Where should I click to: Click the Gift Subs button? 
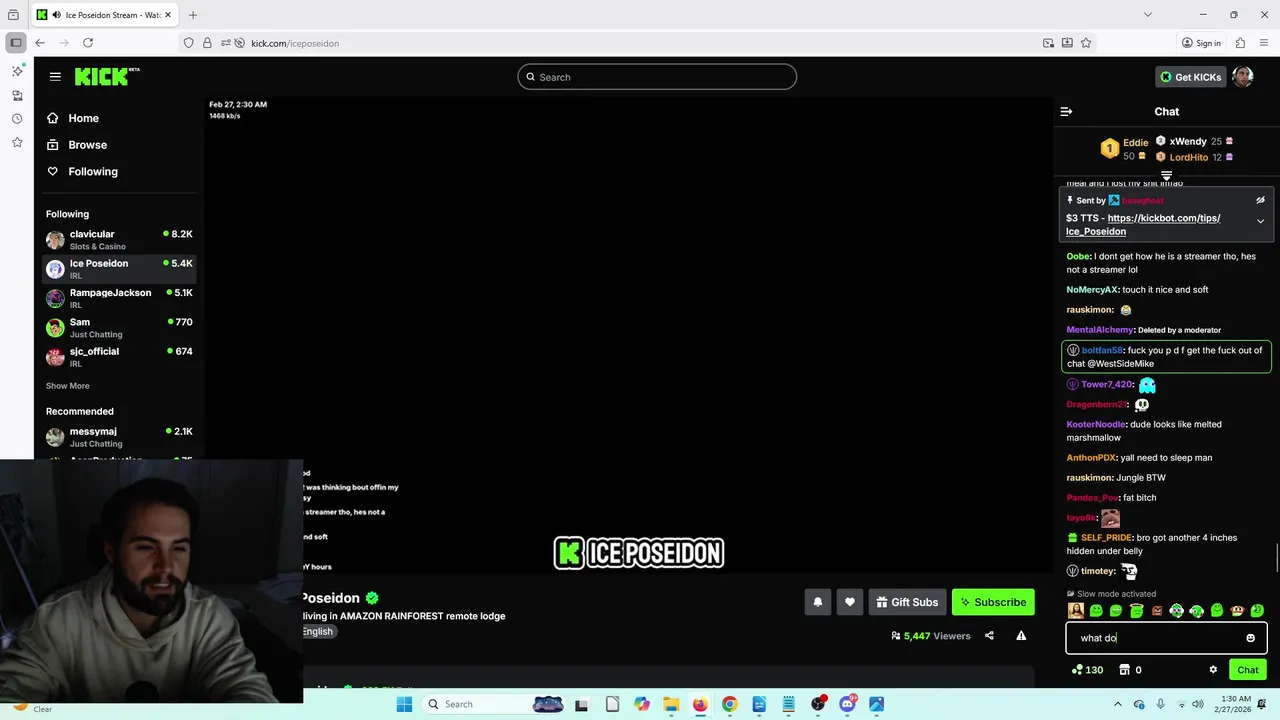(906, 602)
